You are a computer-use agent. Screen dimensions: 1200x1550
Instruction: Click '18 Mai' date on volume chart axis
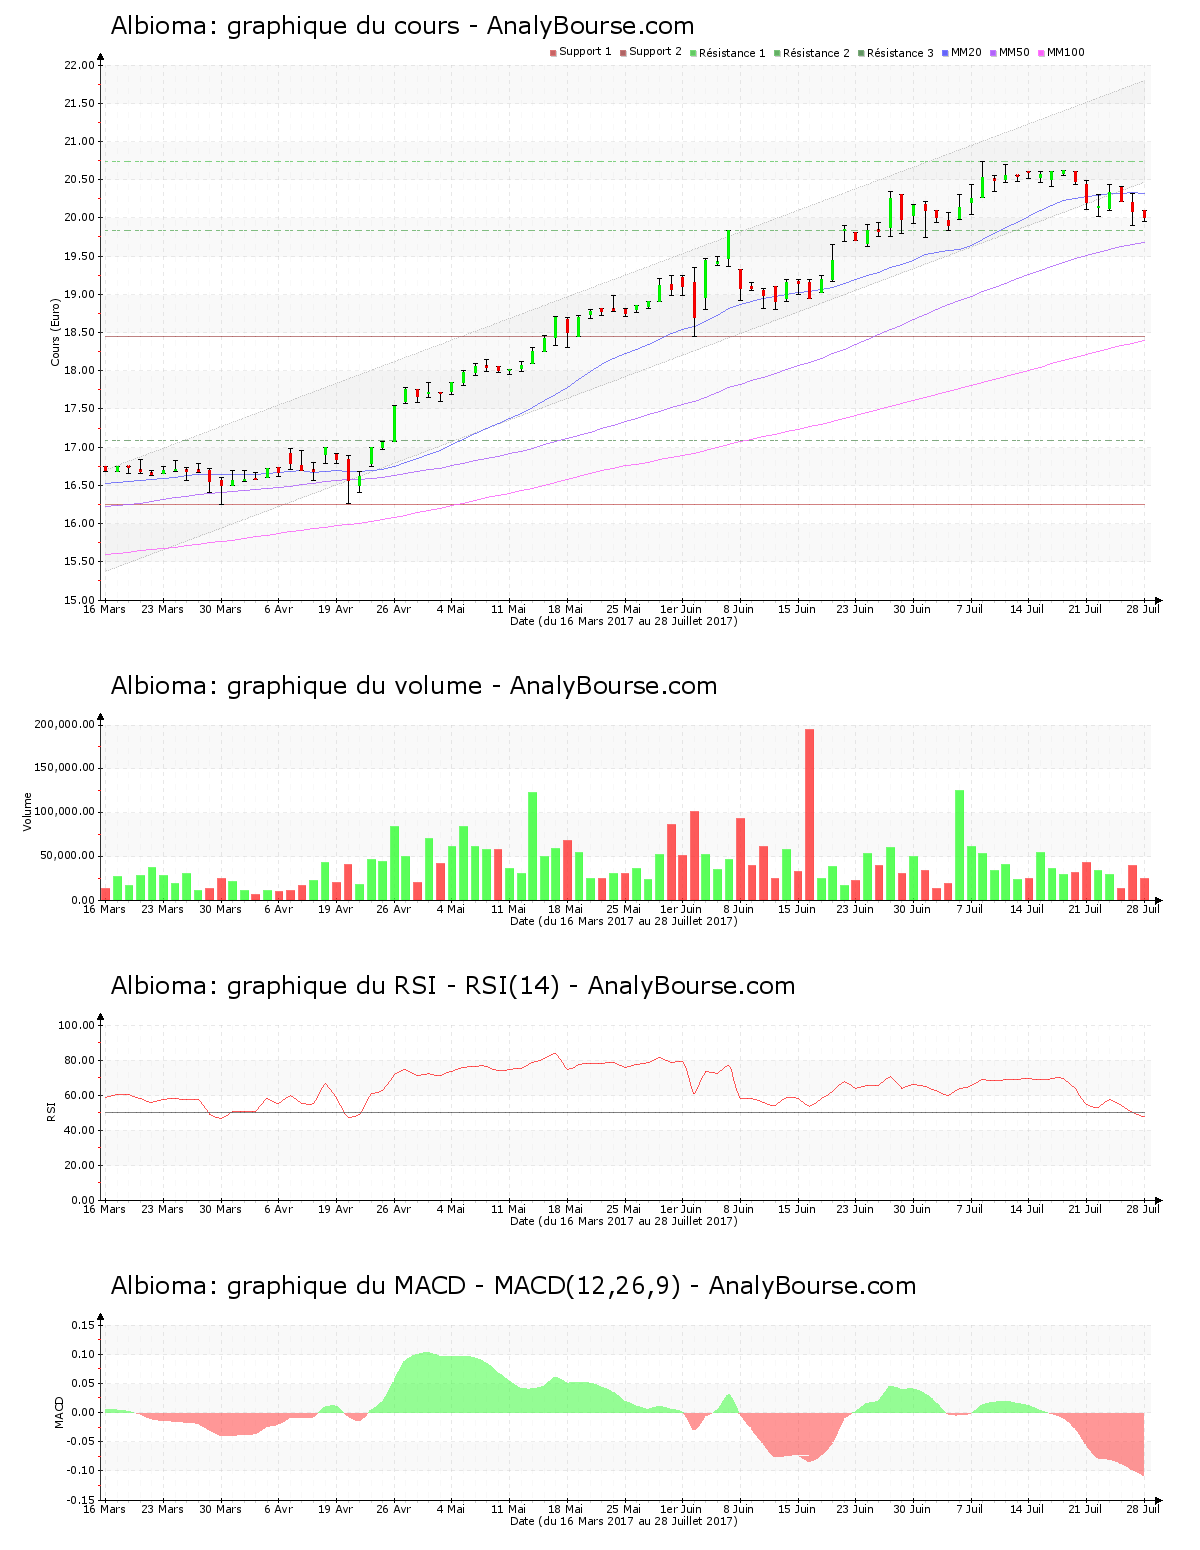click(566, 909)
